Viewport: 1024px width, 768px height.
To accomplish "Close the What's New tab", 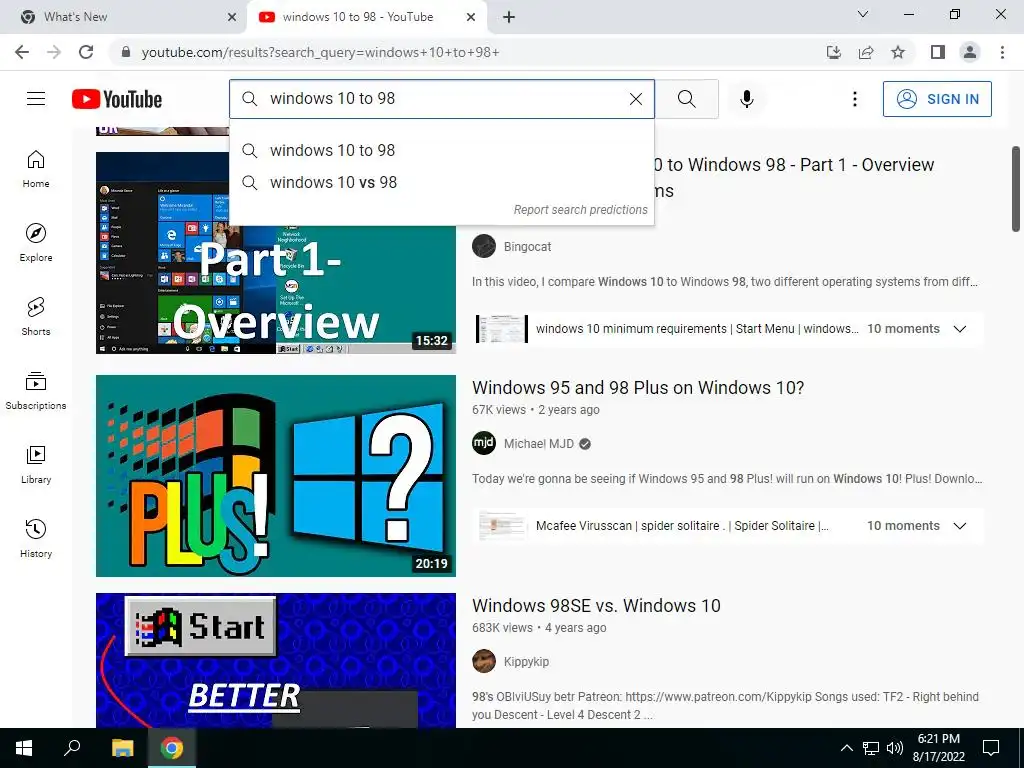I will tap(232, 17).
